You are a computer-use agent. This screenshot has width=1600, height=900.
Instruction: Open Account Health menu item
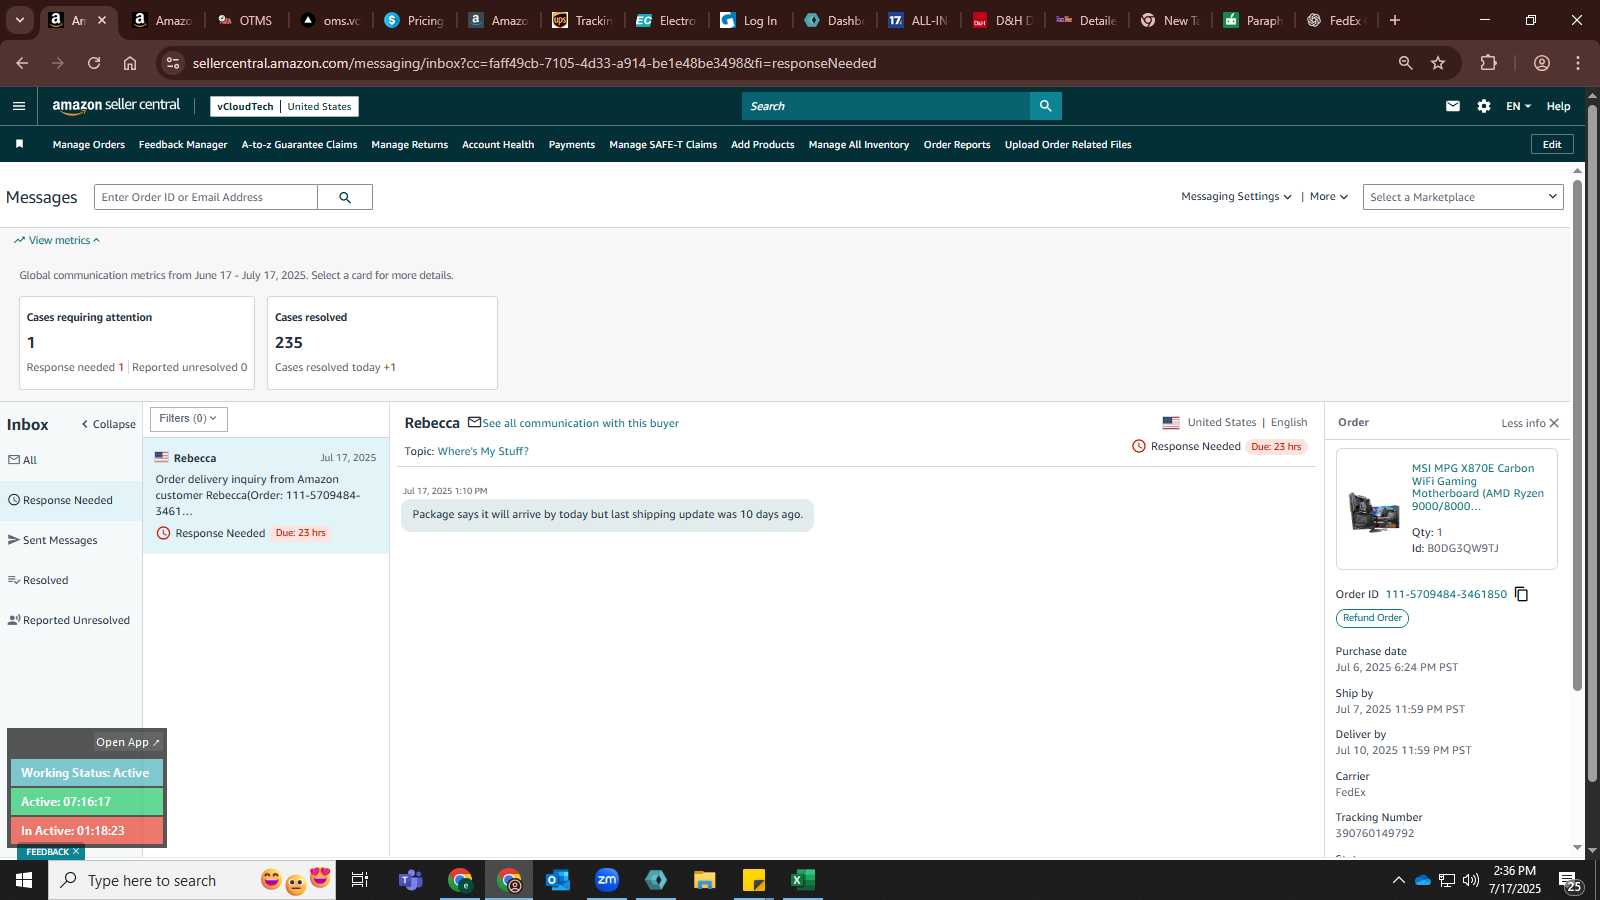point(498,145)
